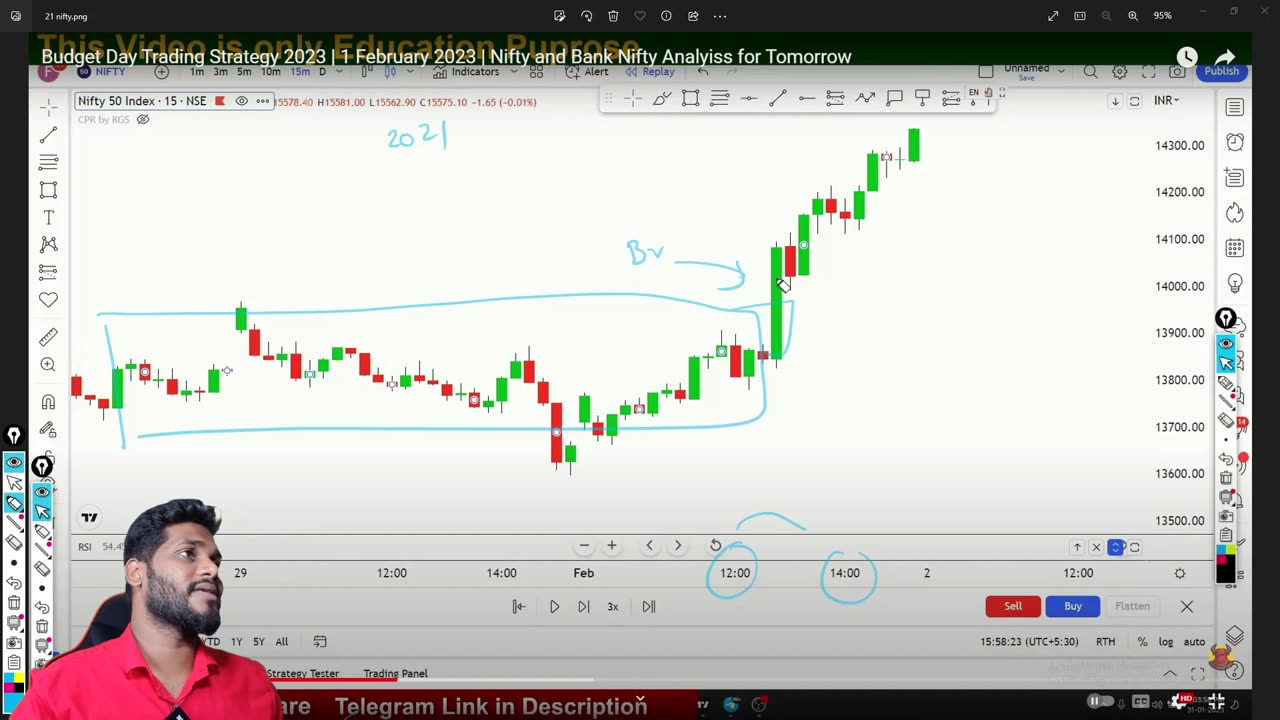Open the 95% zoom level dropdown
This screenshot has height=720, width=1280.
(1162, 16)
